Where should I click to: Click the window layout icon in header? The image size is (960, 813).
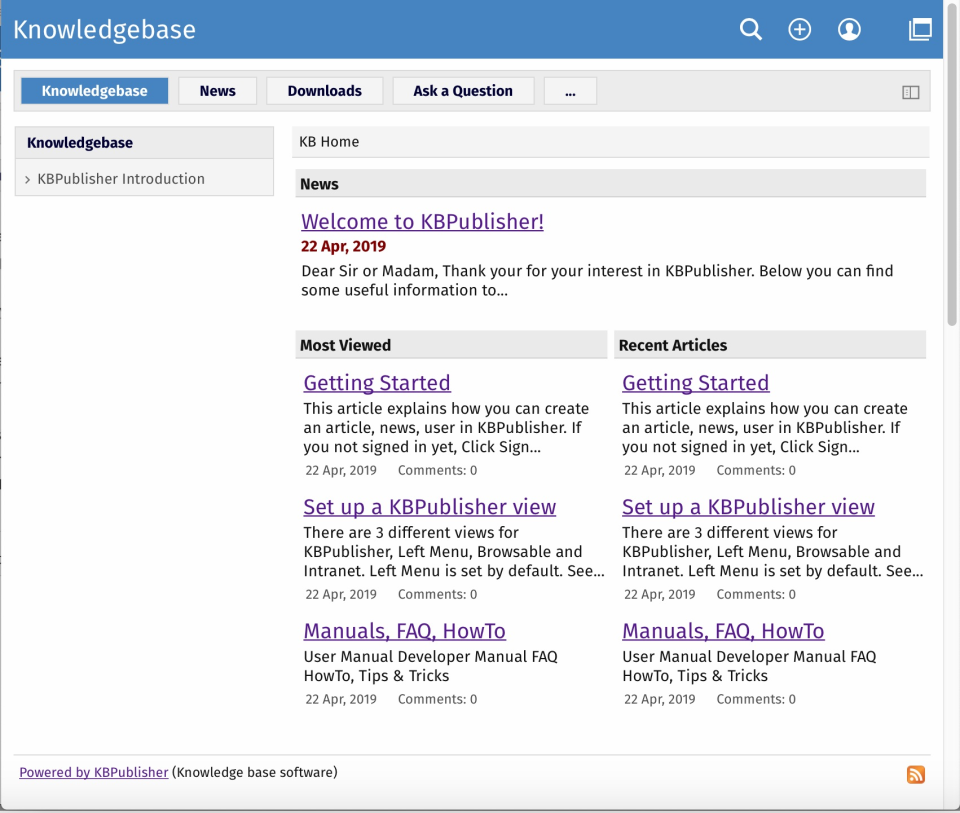click(920, 29)
